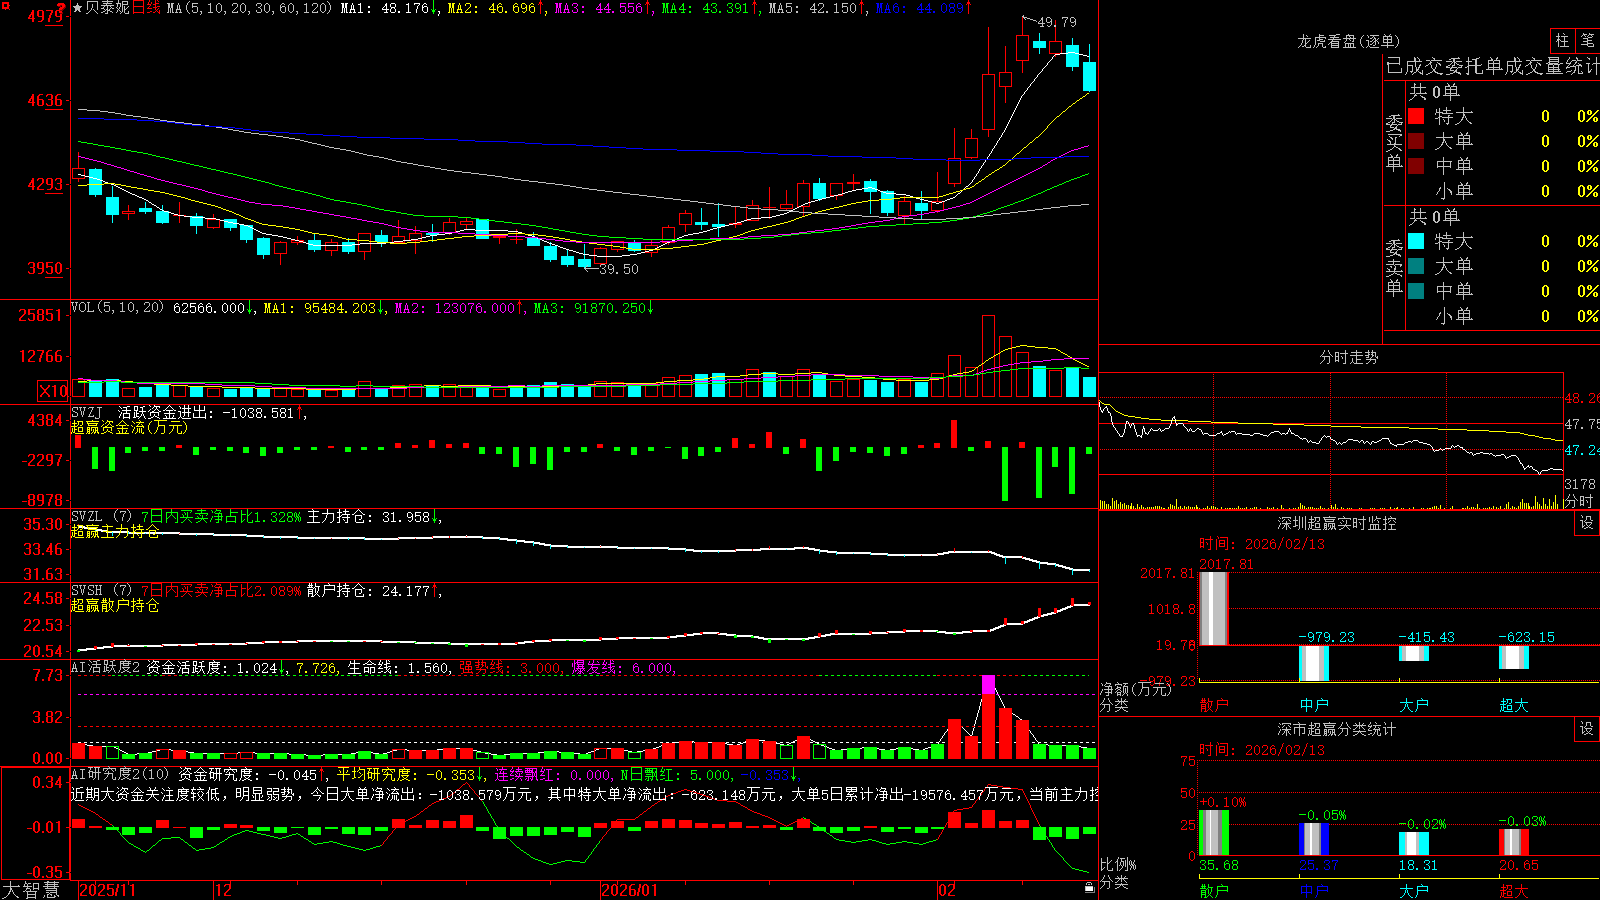Click the 强势线: 3.000 value
This screenshot has width=1600, height=900.
511,667
